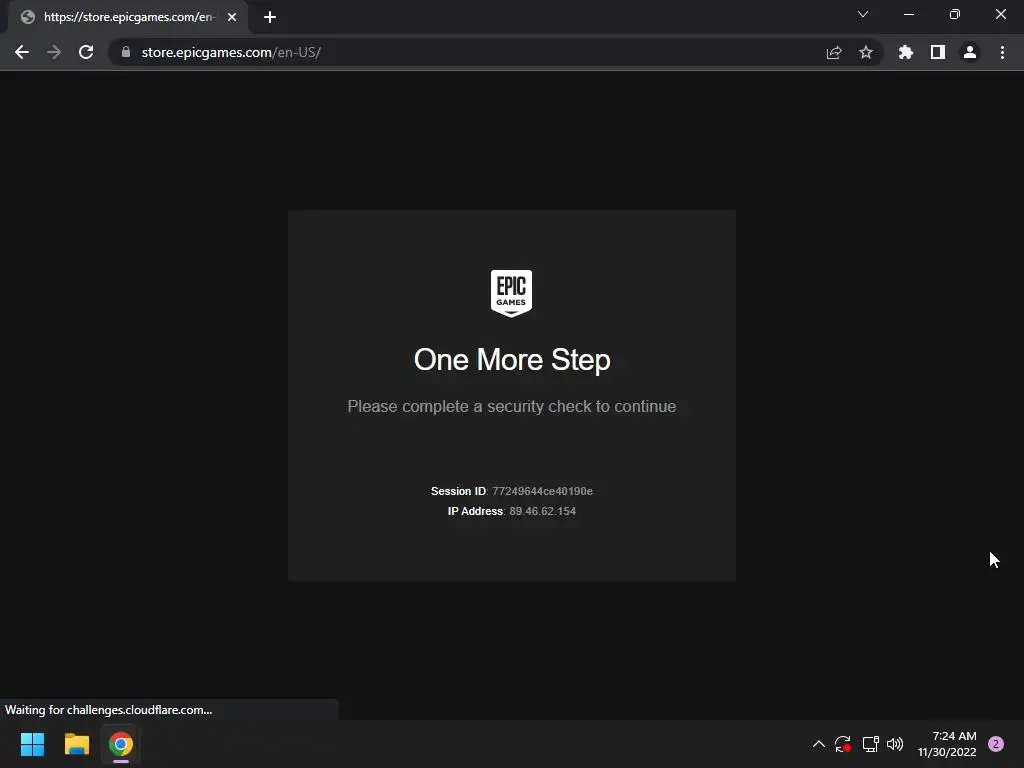Restore down the Chrome window
This screenshot has height=768, width=1024.
tap(955, 14)
